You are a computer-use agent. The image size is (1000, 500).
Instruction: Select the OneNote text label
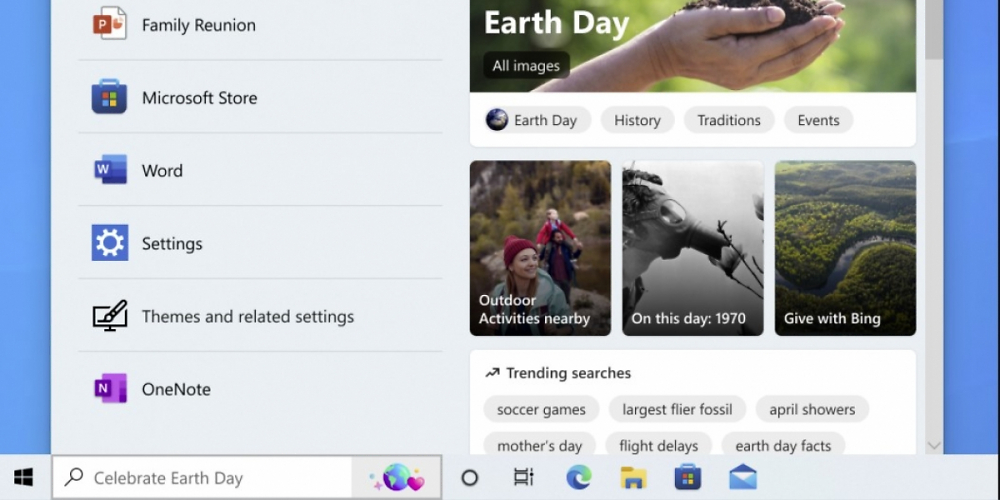point(176,389)
